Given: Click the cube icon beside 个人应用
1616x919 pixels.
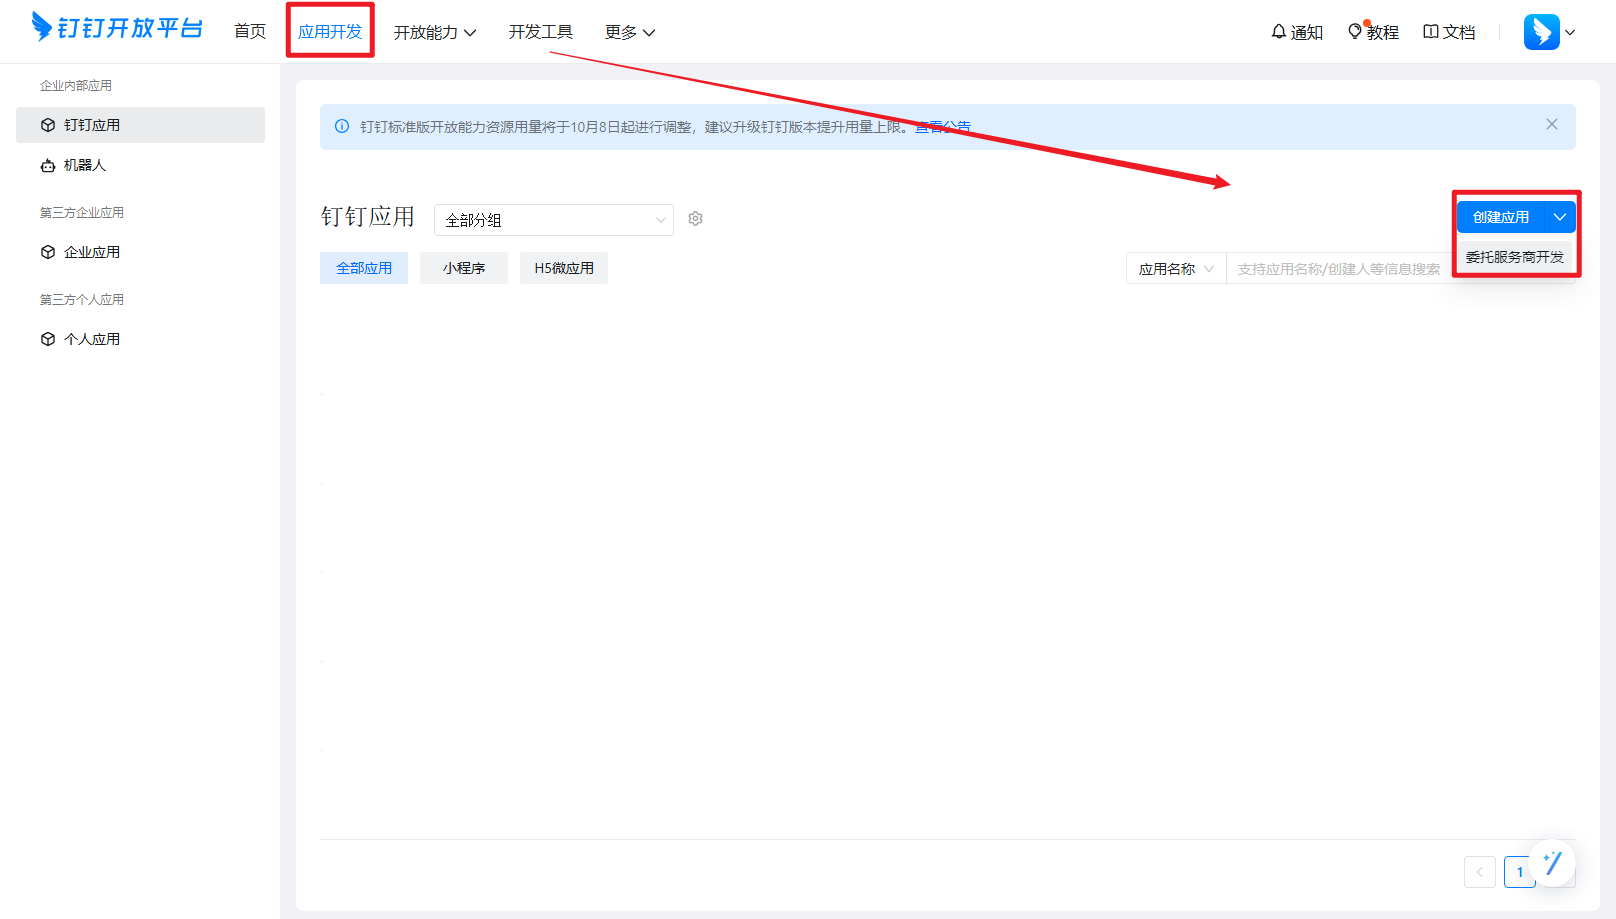Looking at the screenshot, I should 48,339.
